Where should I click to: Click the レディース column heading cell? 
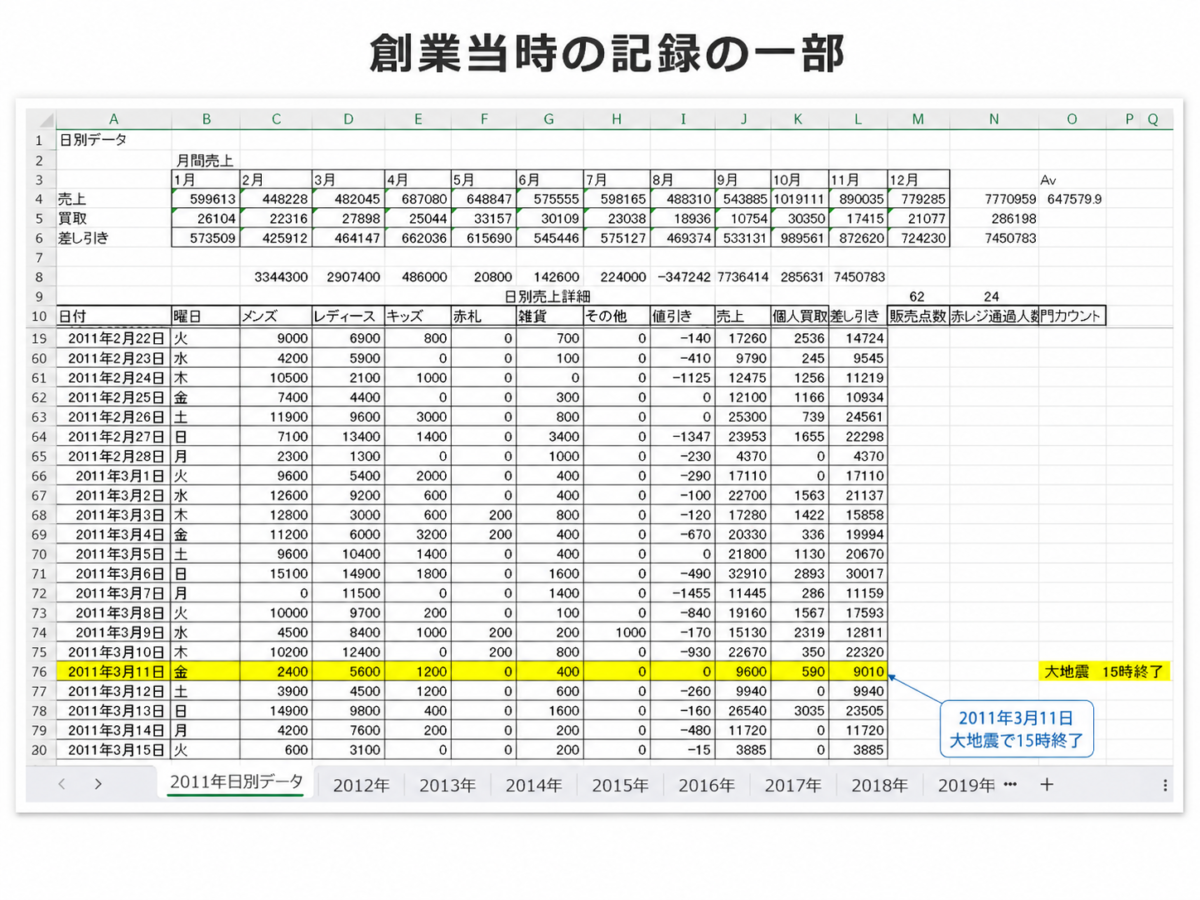click(x=348, y=316)
